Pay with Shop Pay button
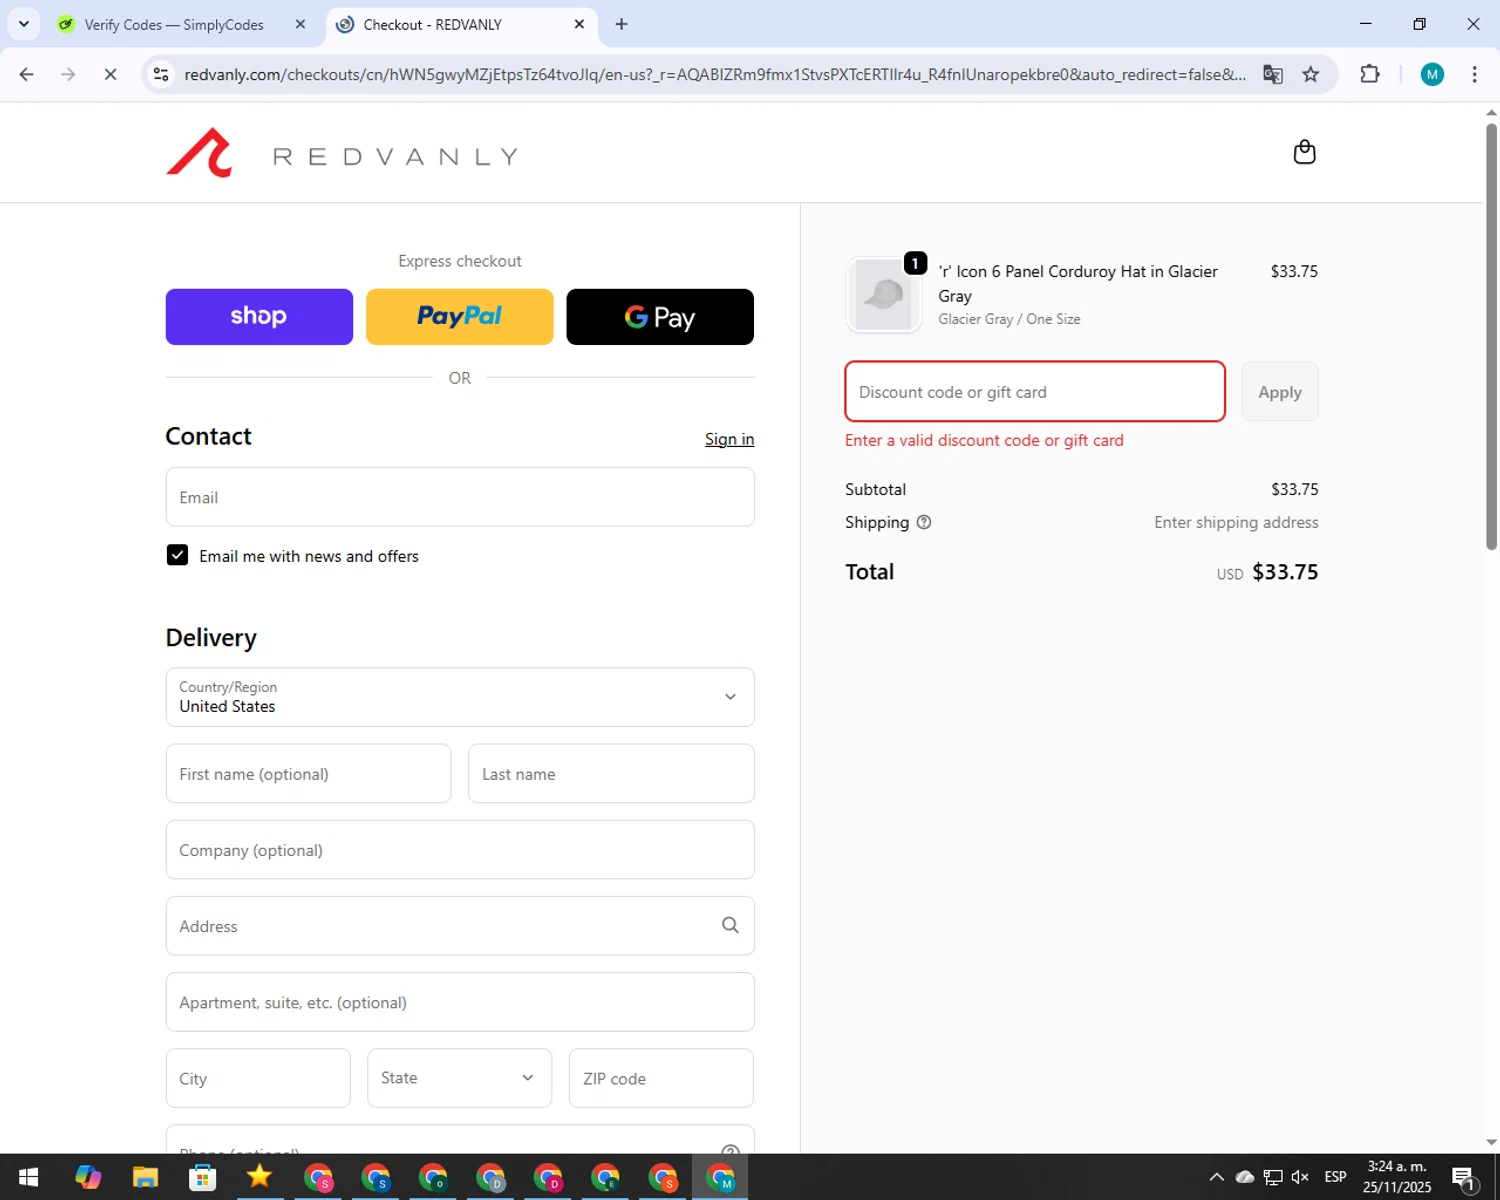The image size is (1500, 1200). tap(259, 317)
